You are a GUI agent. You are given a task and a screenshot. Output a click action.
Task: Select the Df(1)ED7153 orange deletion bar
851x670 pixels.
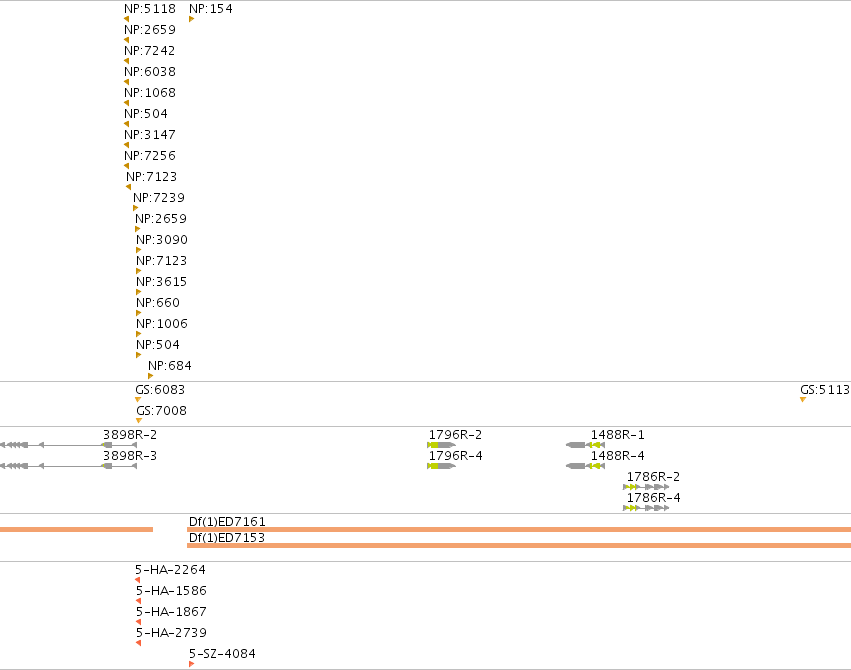(x=519, y=546)
